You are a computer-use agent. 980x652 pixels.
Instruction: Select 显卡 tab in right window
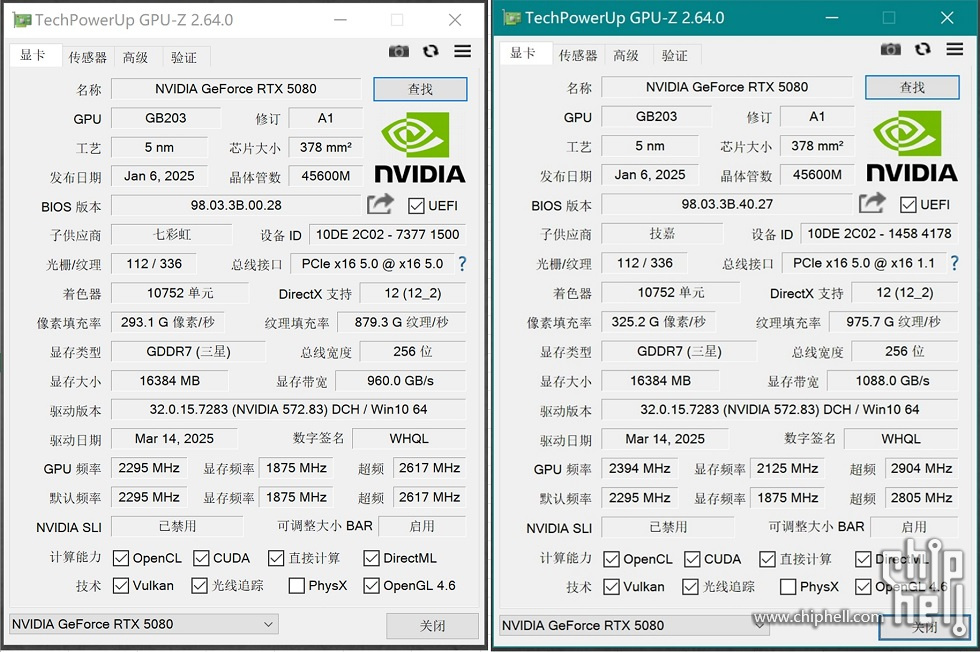[x=525, y=54]
